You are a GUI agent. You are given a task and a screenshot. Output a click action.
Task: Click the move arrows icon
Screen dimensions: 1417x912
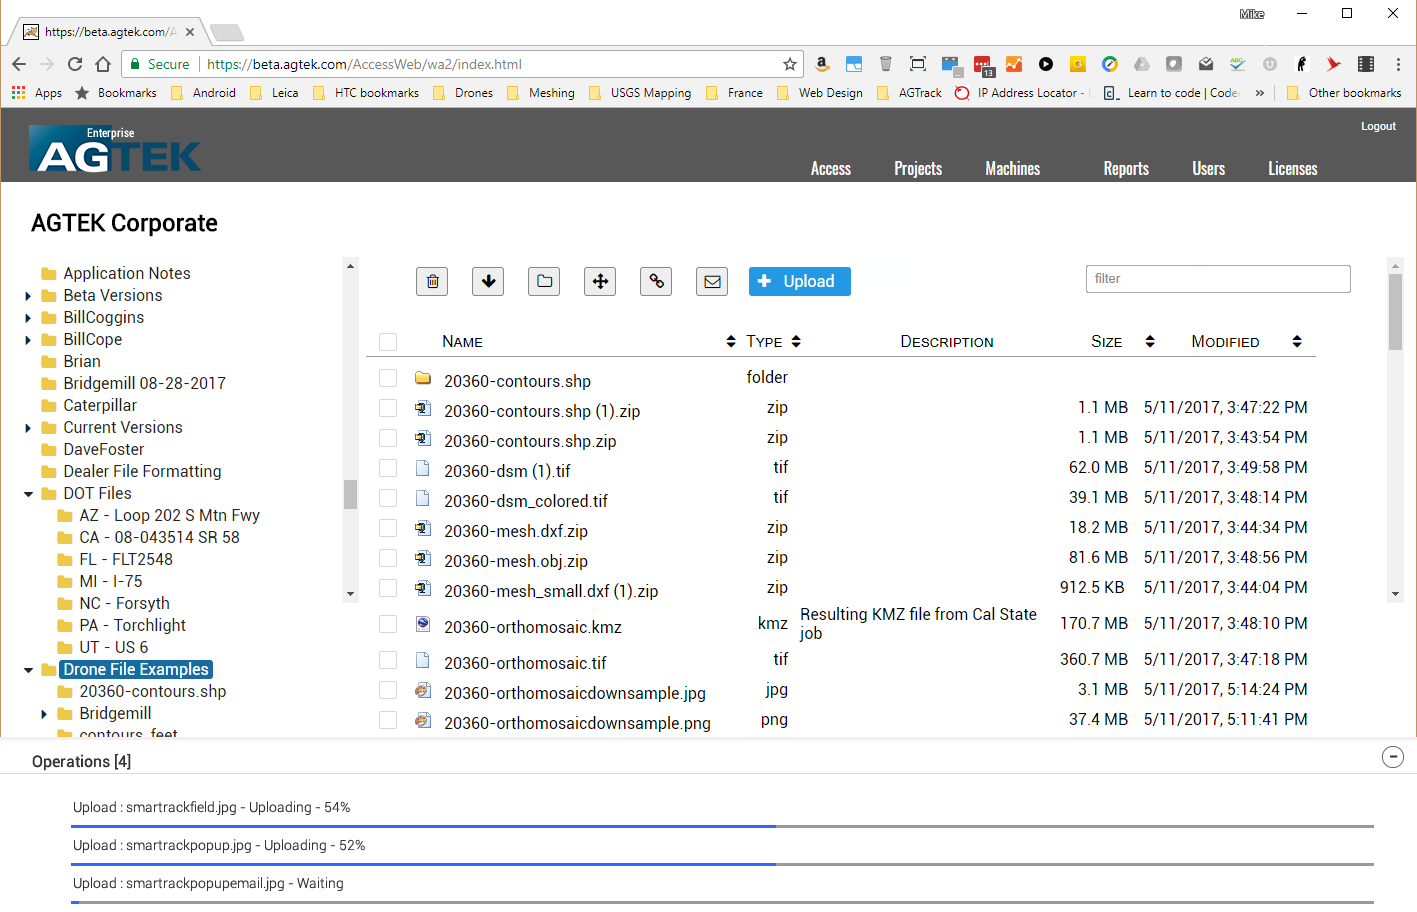point(600,282)
